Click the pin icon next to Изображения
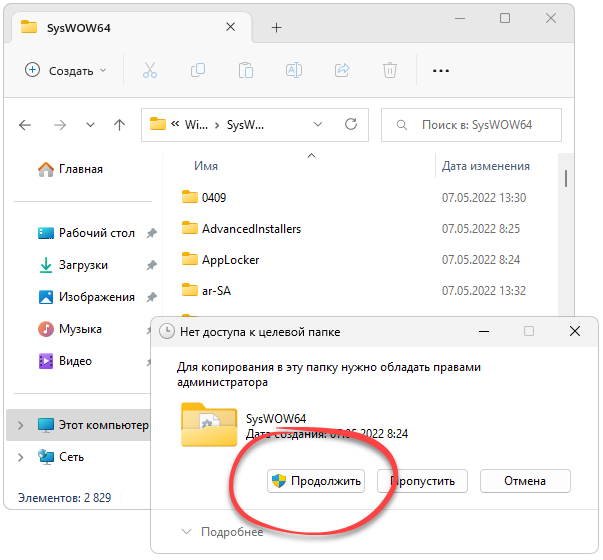This screenshot has width=603, height=560. (152, 297)
